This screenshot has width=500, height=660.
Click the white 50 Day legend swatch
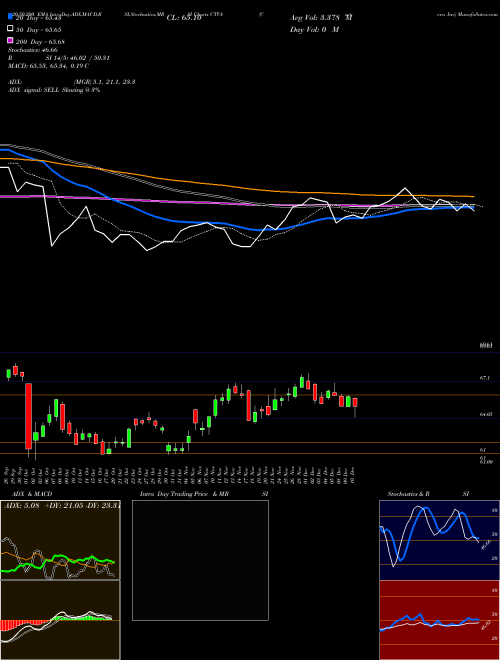point(10,29)
